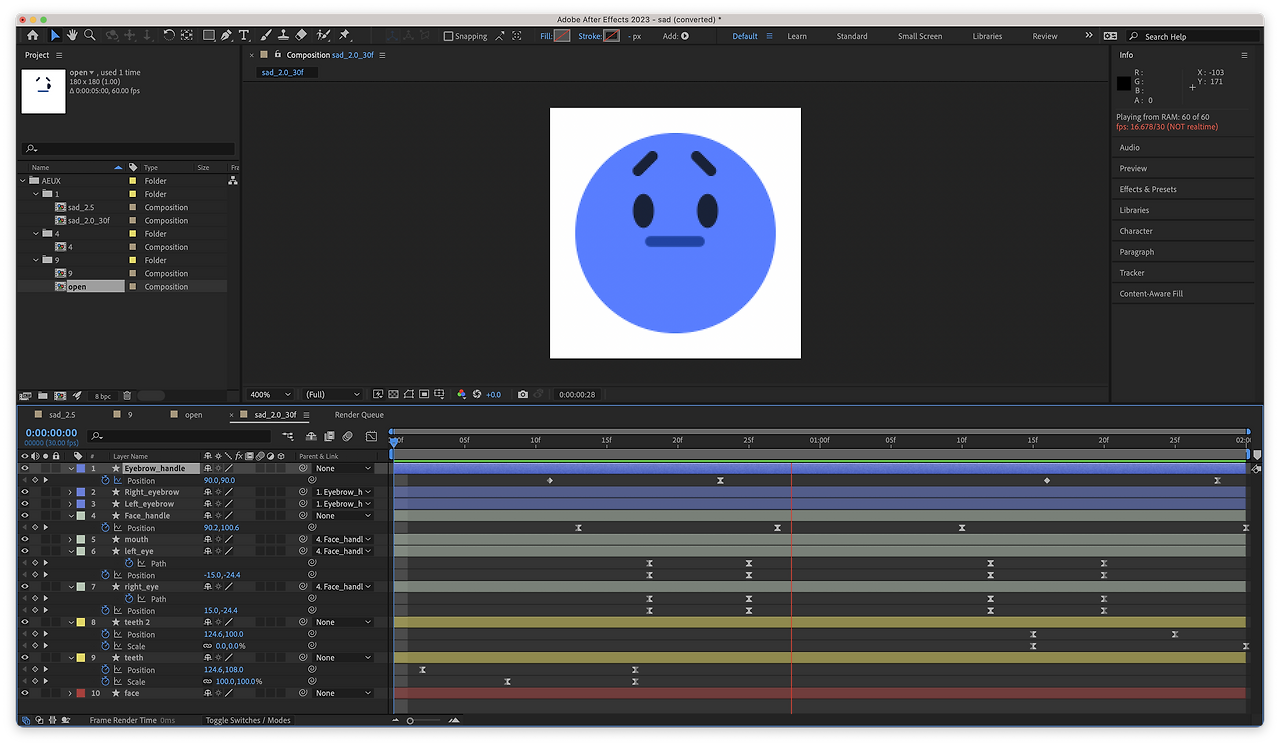Take a snapshot with the camera icon
The image size is (1280, 746).
(523, 394)
